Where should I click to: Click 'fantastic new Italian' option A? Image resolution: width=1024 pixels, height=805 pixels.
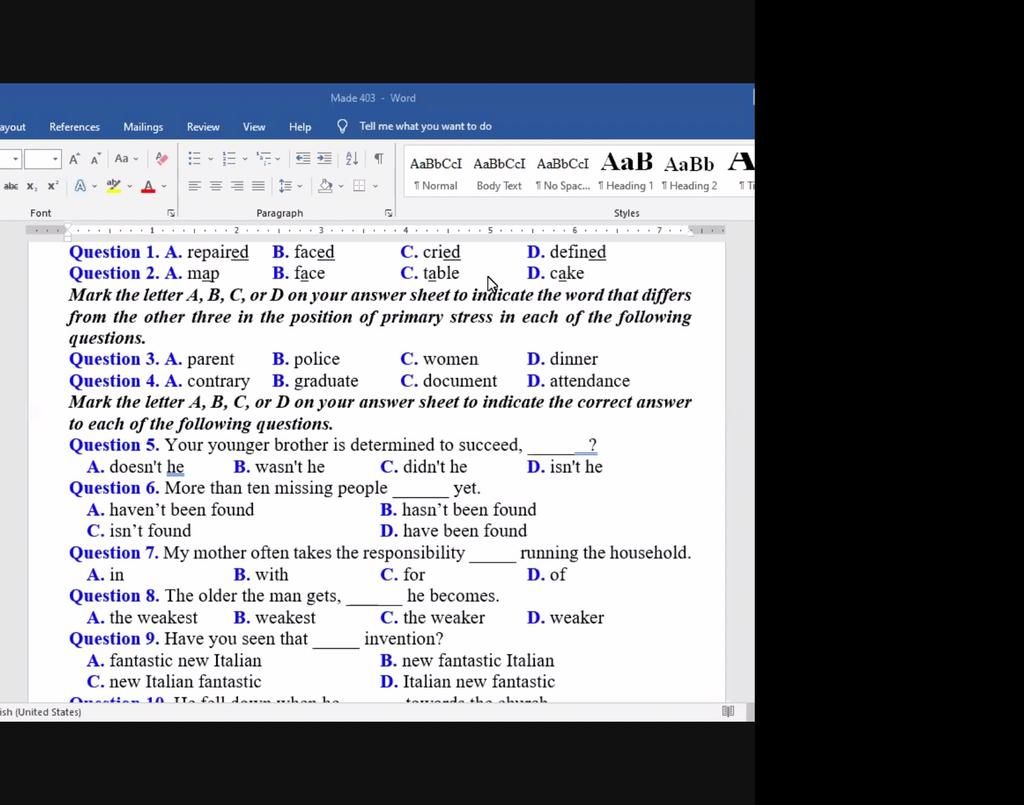click(185, 661)
